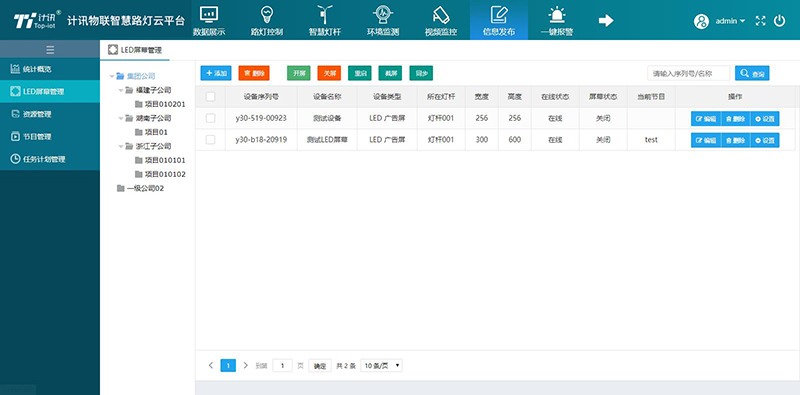Click the 查询 search button
This screenshot has width=800, height=395.
pos(752,73)
